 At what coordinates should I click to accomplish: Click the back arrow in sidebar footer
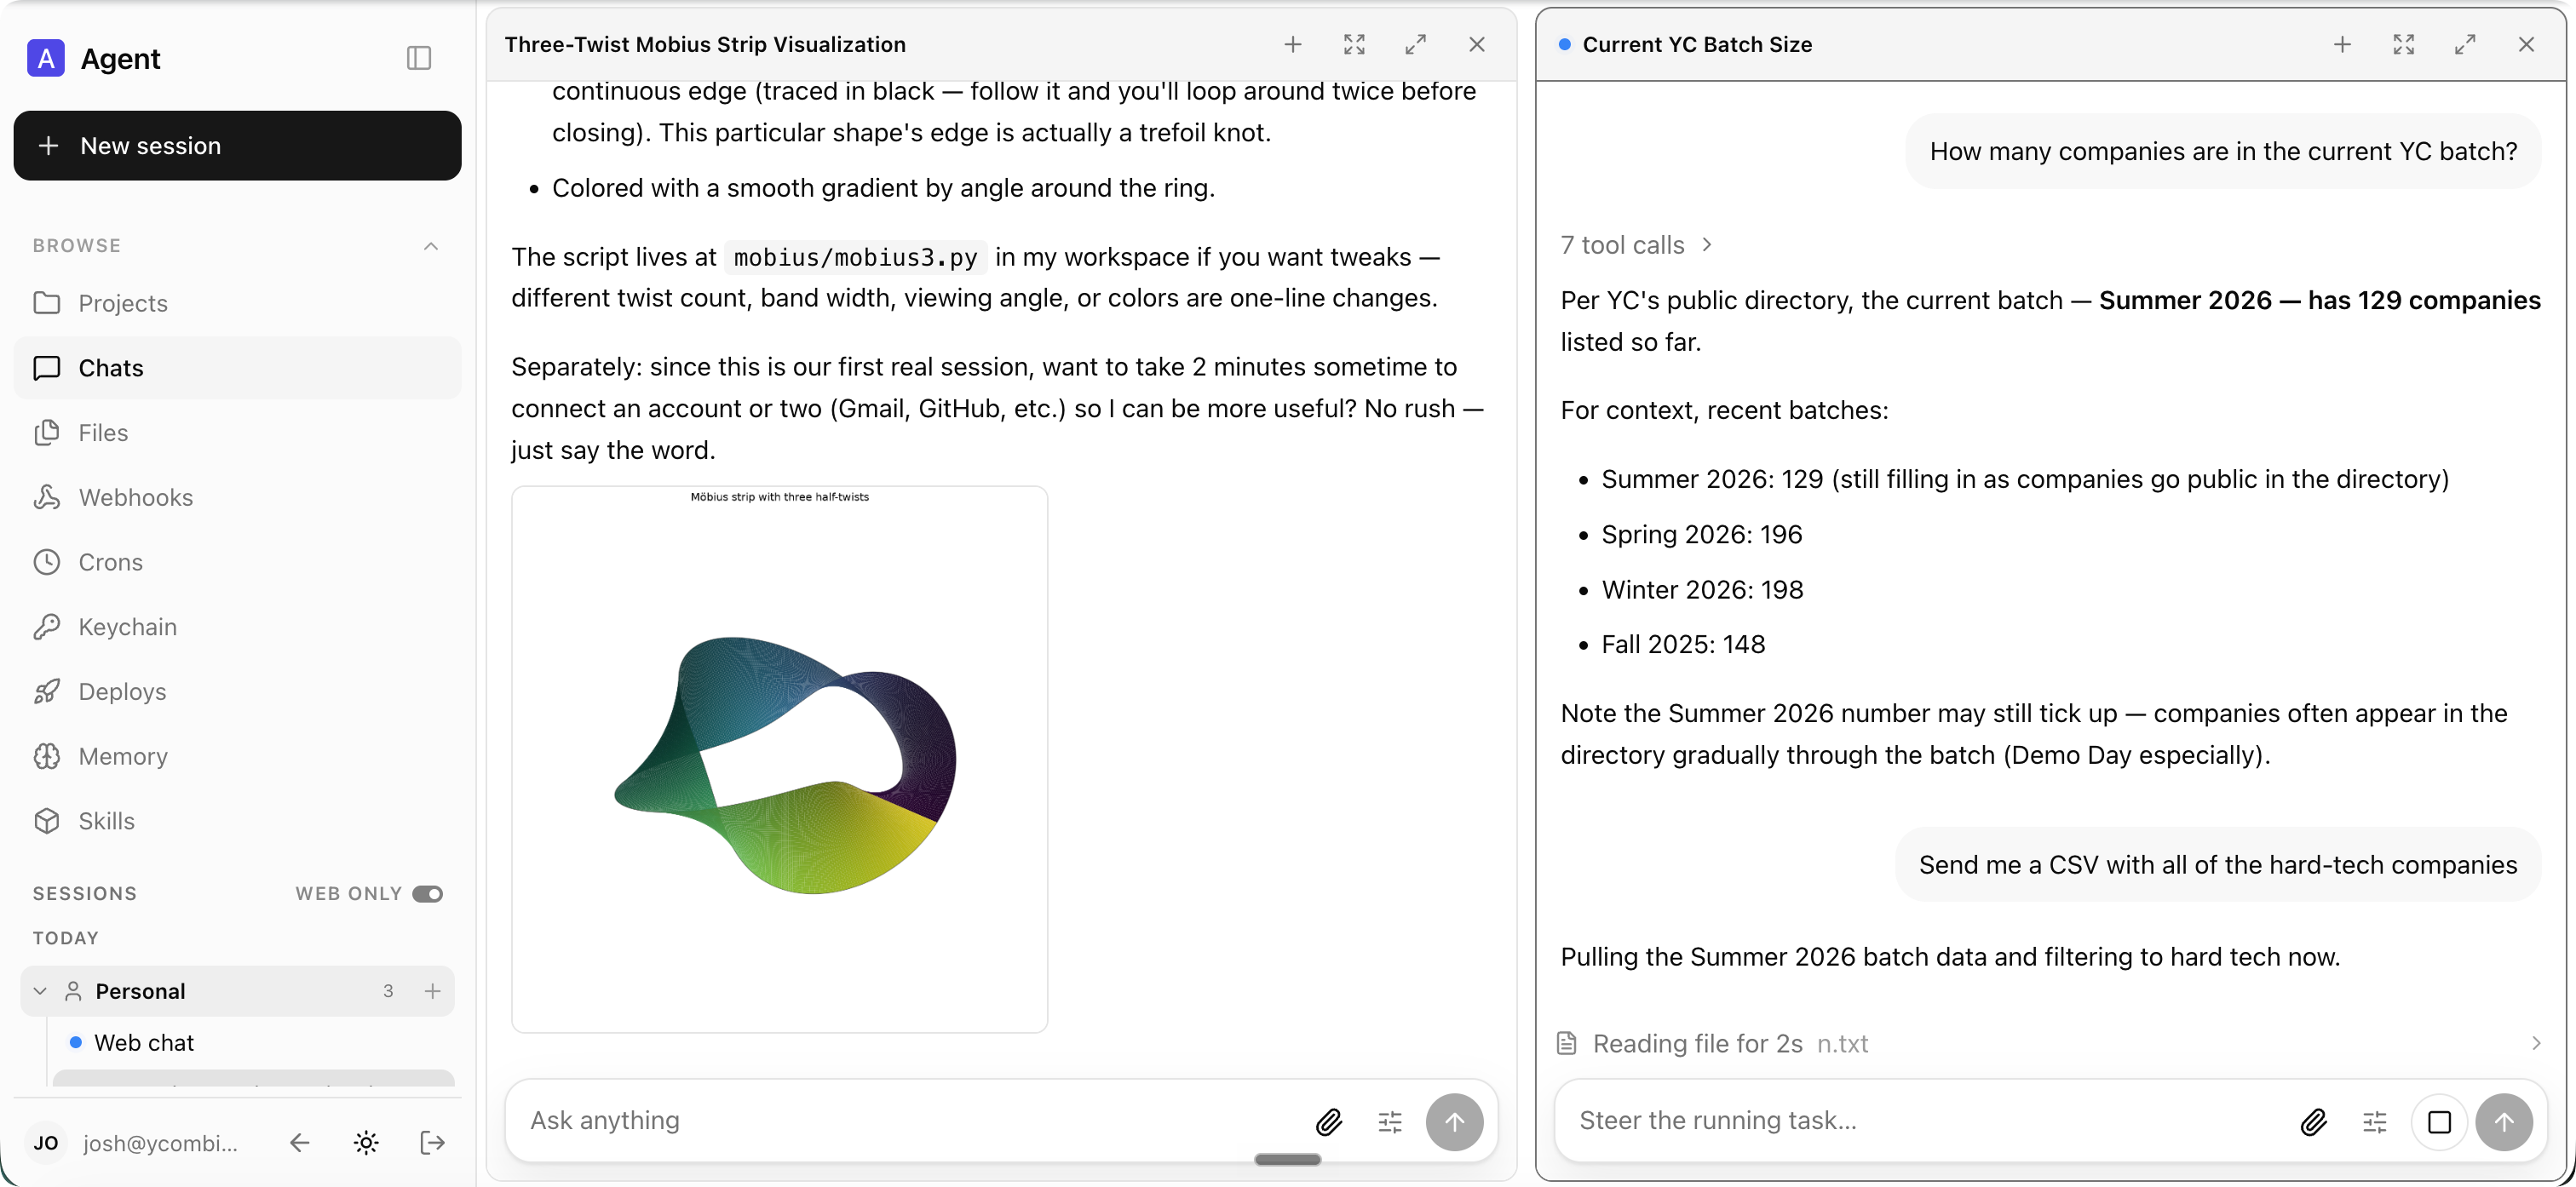pos(299,1143)
